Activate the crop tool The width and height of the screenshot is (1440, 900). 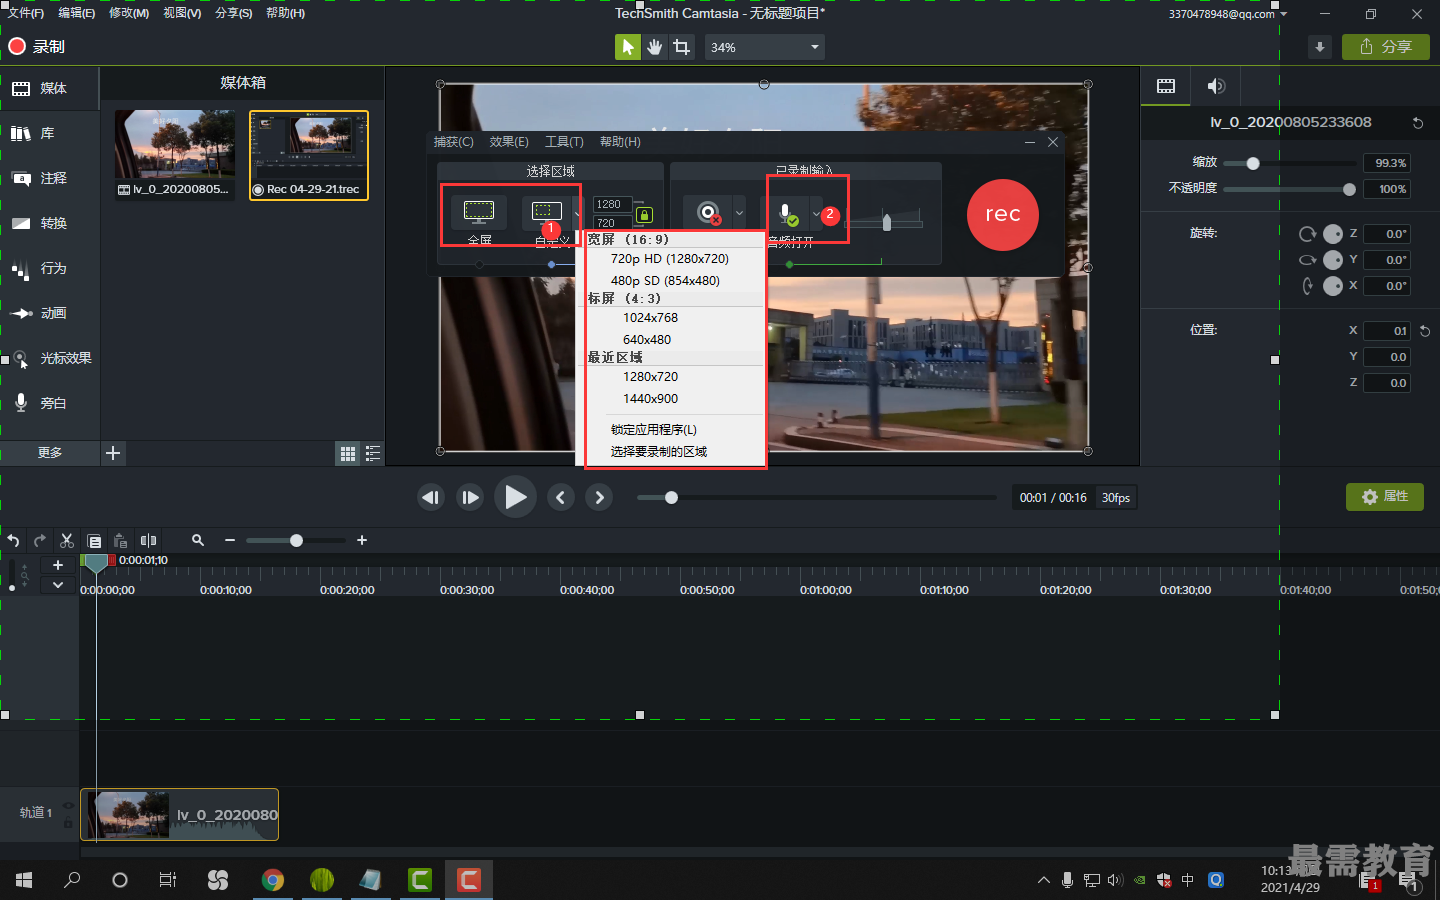[682, 47]
